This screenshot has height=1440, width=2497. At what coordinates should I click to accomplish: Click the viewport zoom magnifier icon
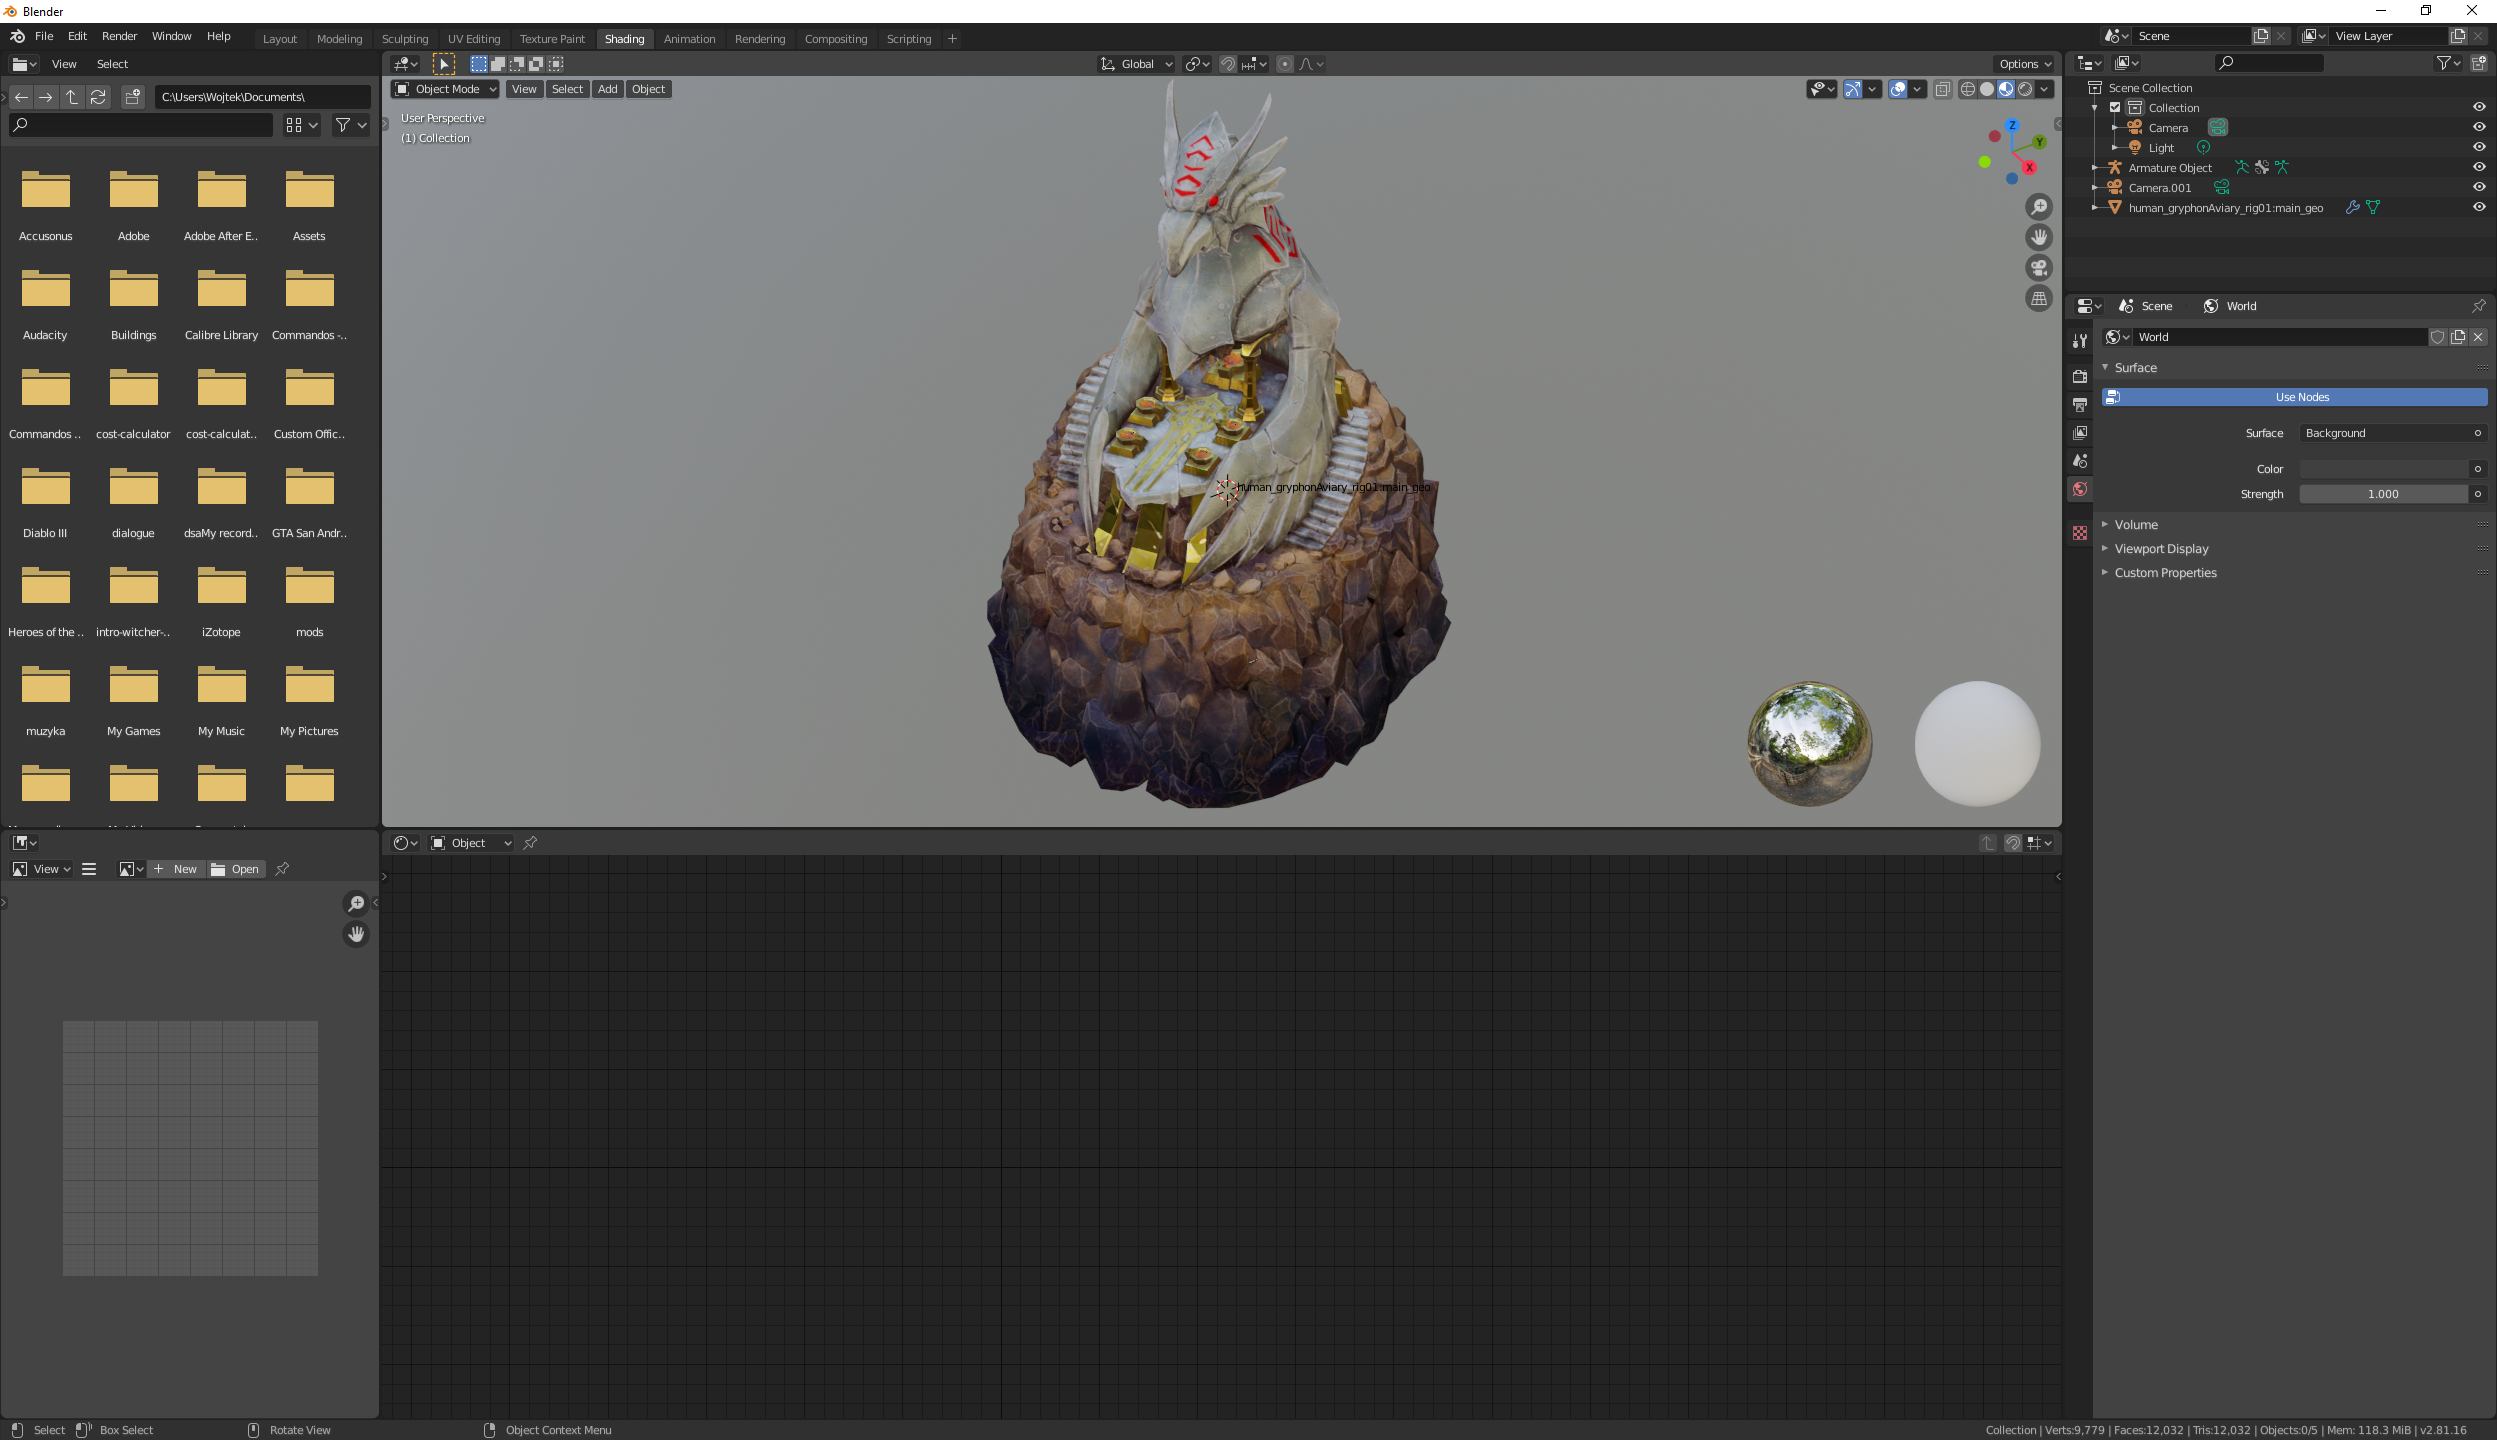pos(2039,207)
